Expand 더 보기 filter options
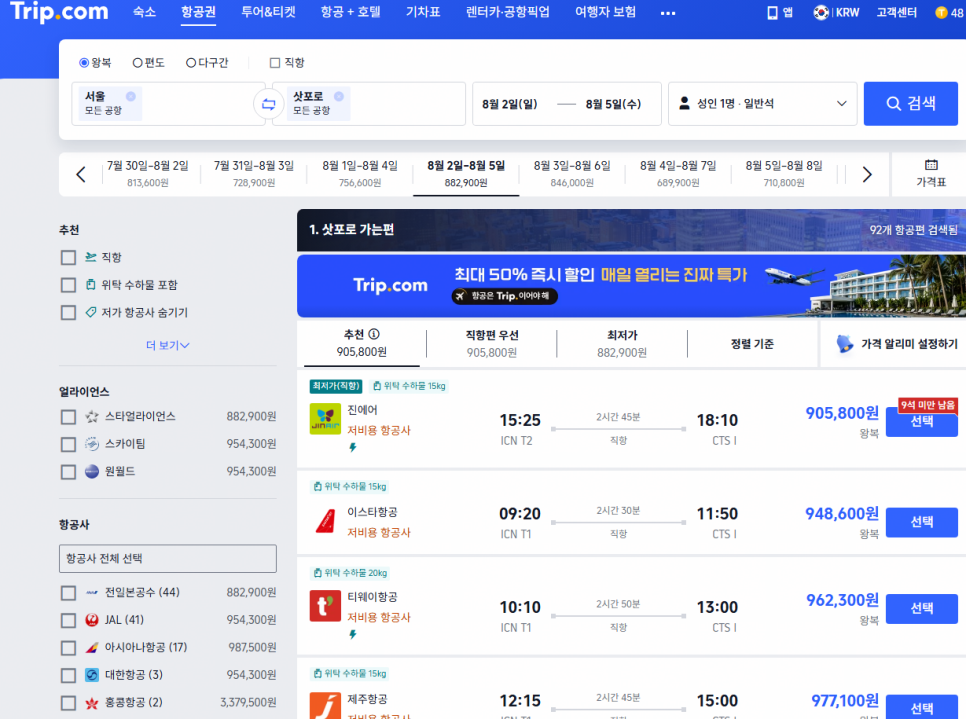Viewport: 966px width, 719px height. tap(168, 345)
